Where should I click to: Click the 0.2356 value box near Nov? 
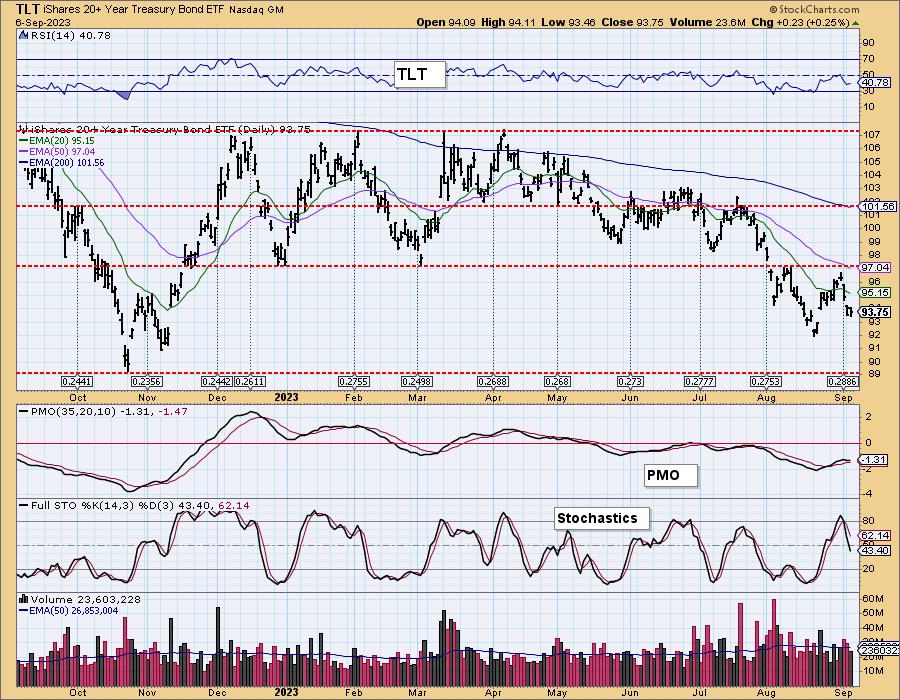(x=147, y=382)
